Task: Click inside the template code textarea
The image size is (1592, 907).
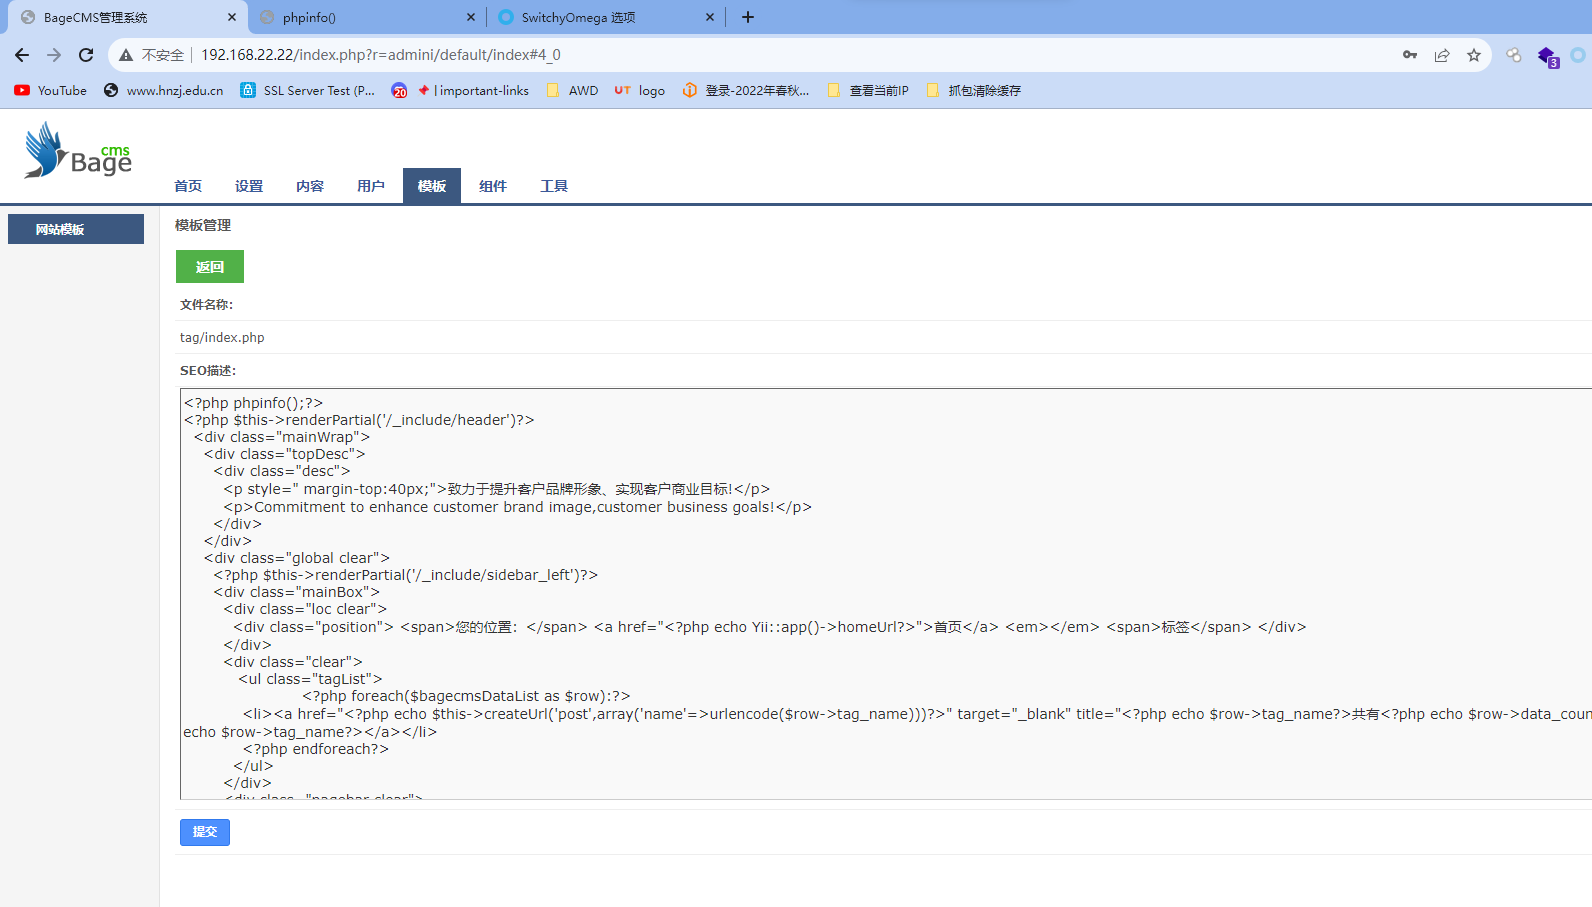Action: (886, 594)
